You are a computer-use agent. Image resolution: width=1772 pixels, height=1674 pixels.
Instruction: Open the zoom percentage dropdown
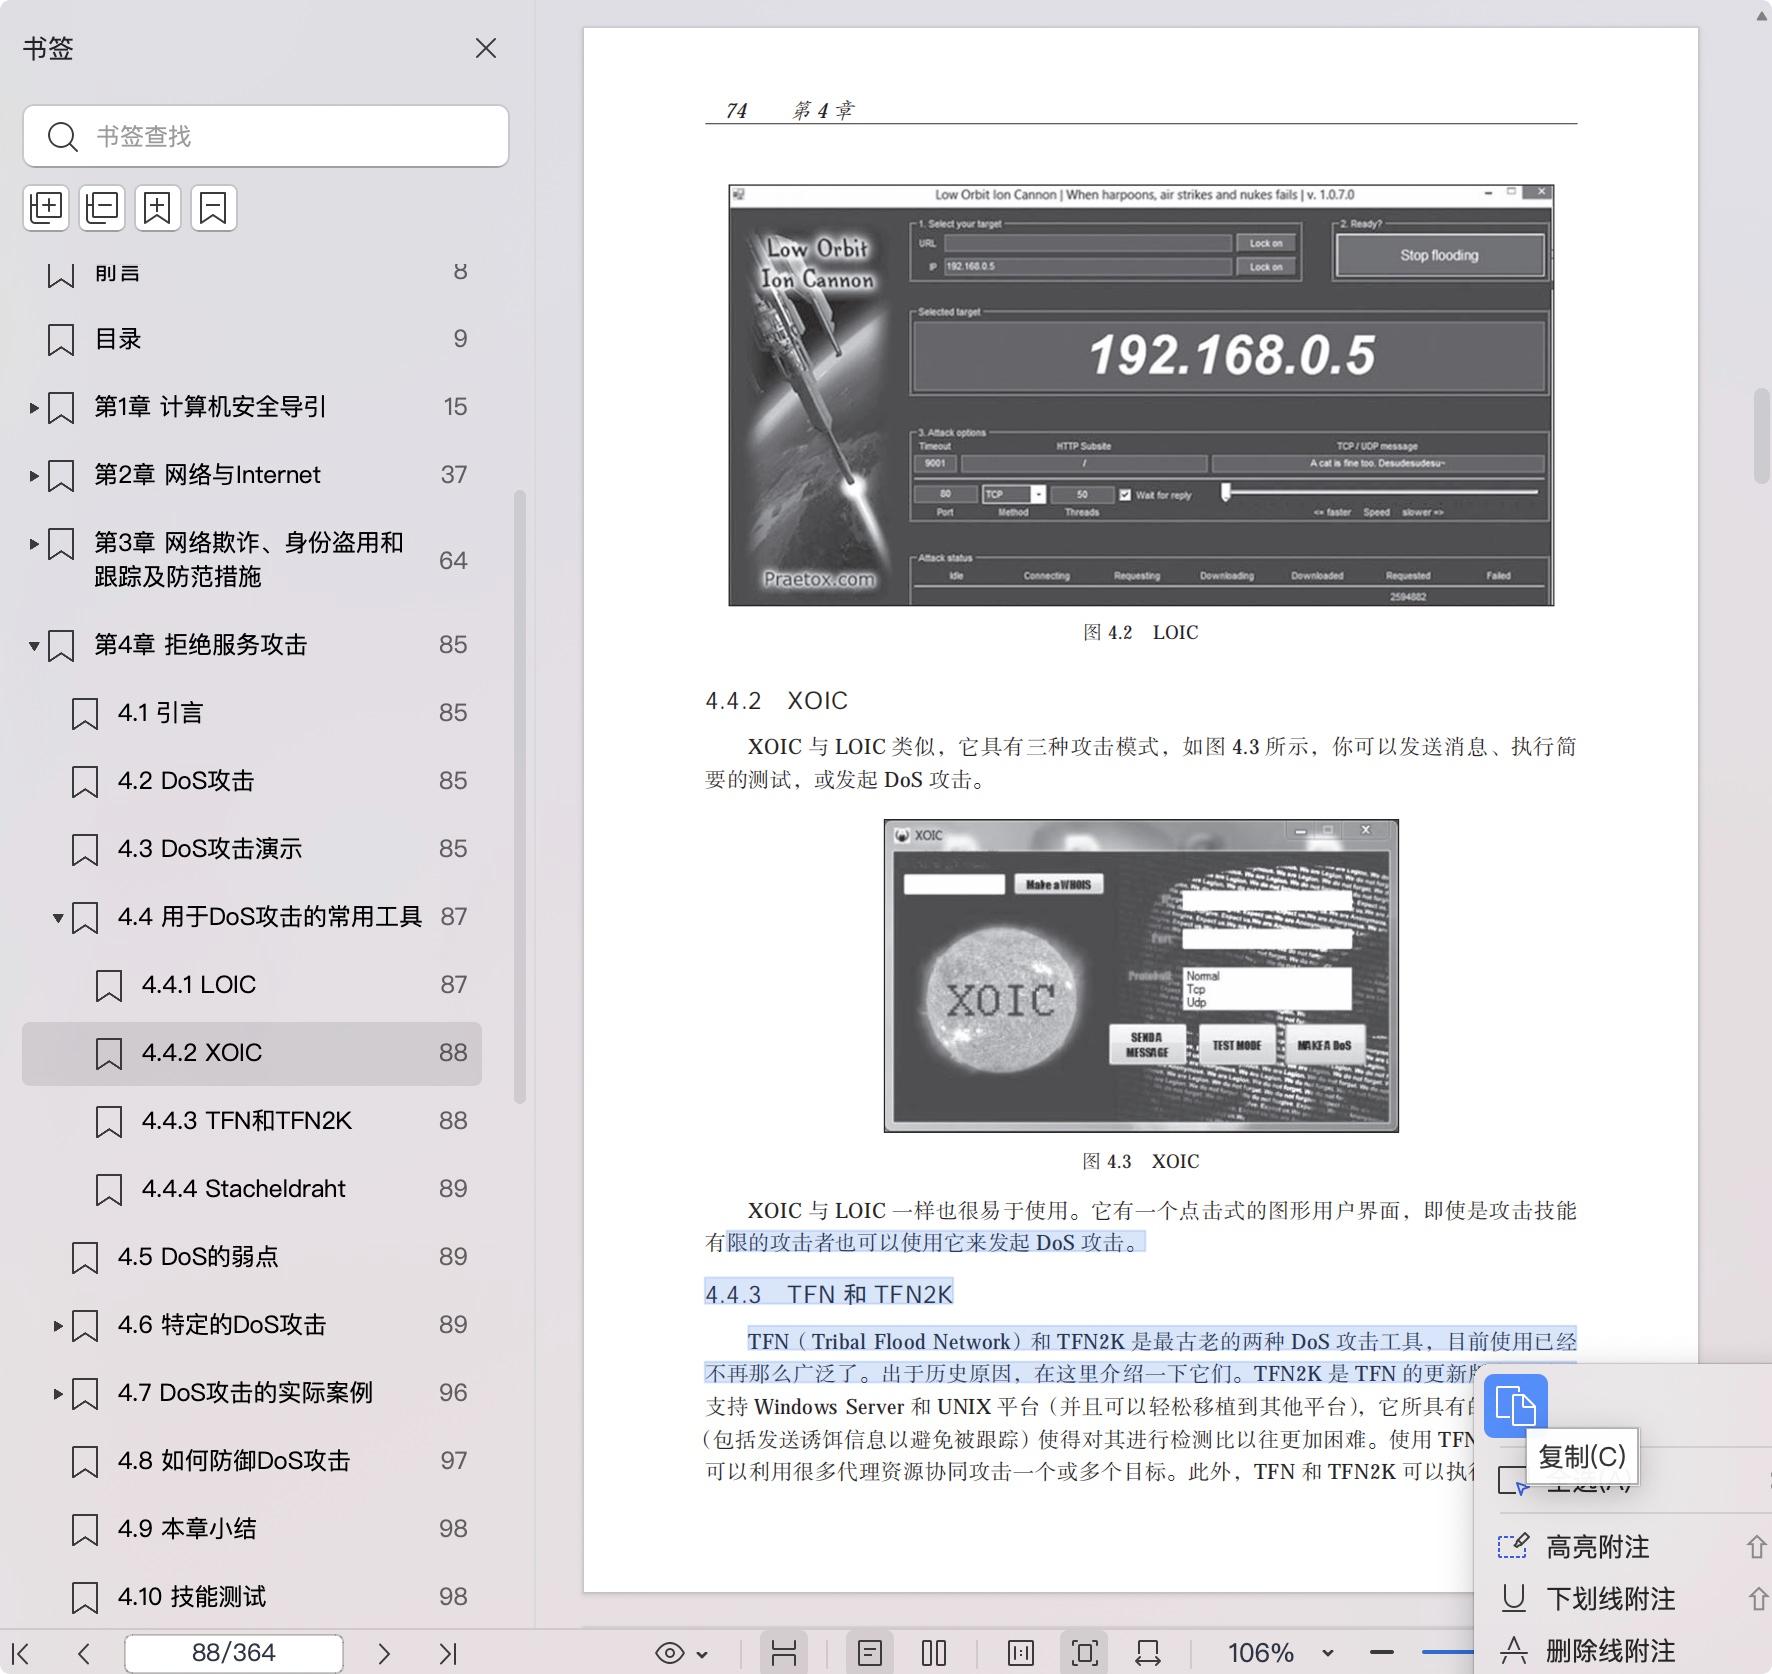coord(1327,1652)
